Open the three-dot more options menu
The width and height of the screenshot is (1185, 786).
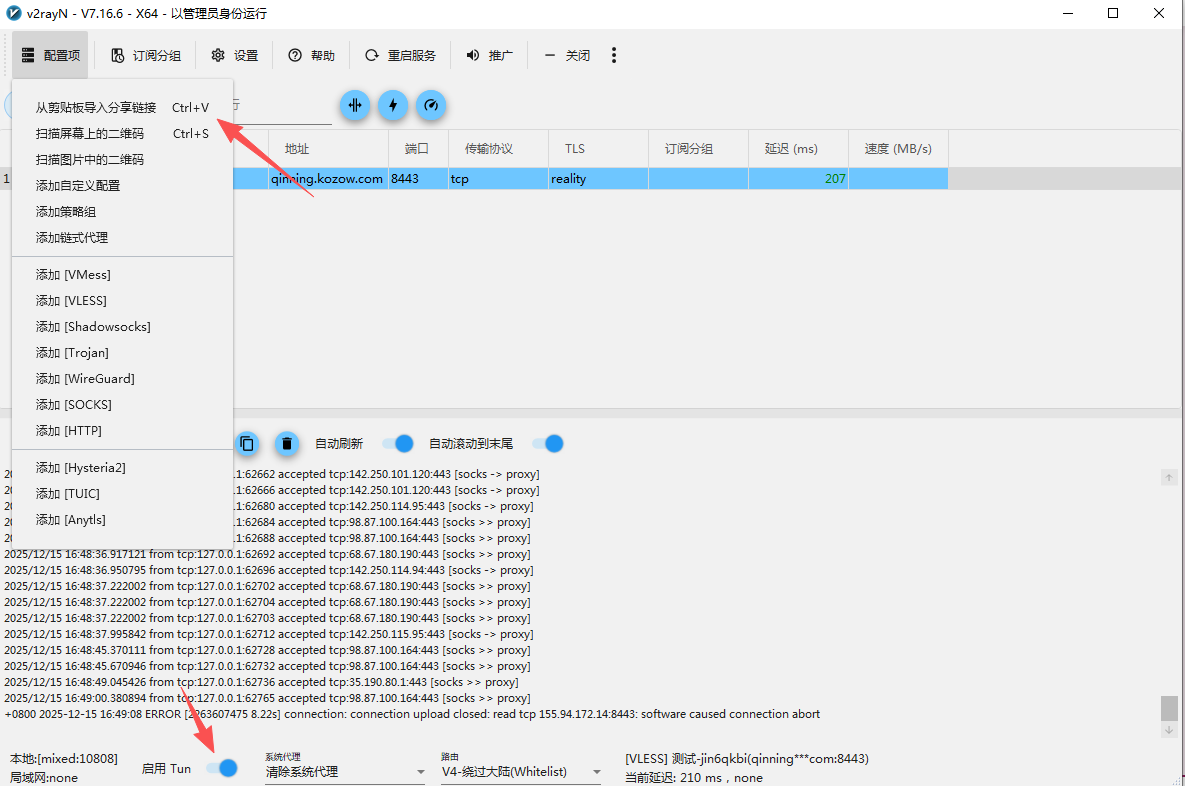pyautogui.click(x=614, y=56)
